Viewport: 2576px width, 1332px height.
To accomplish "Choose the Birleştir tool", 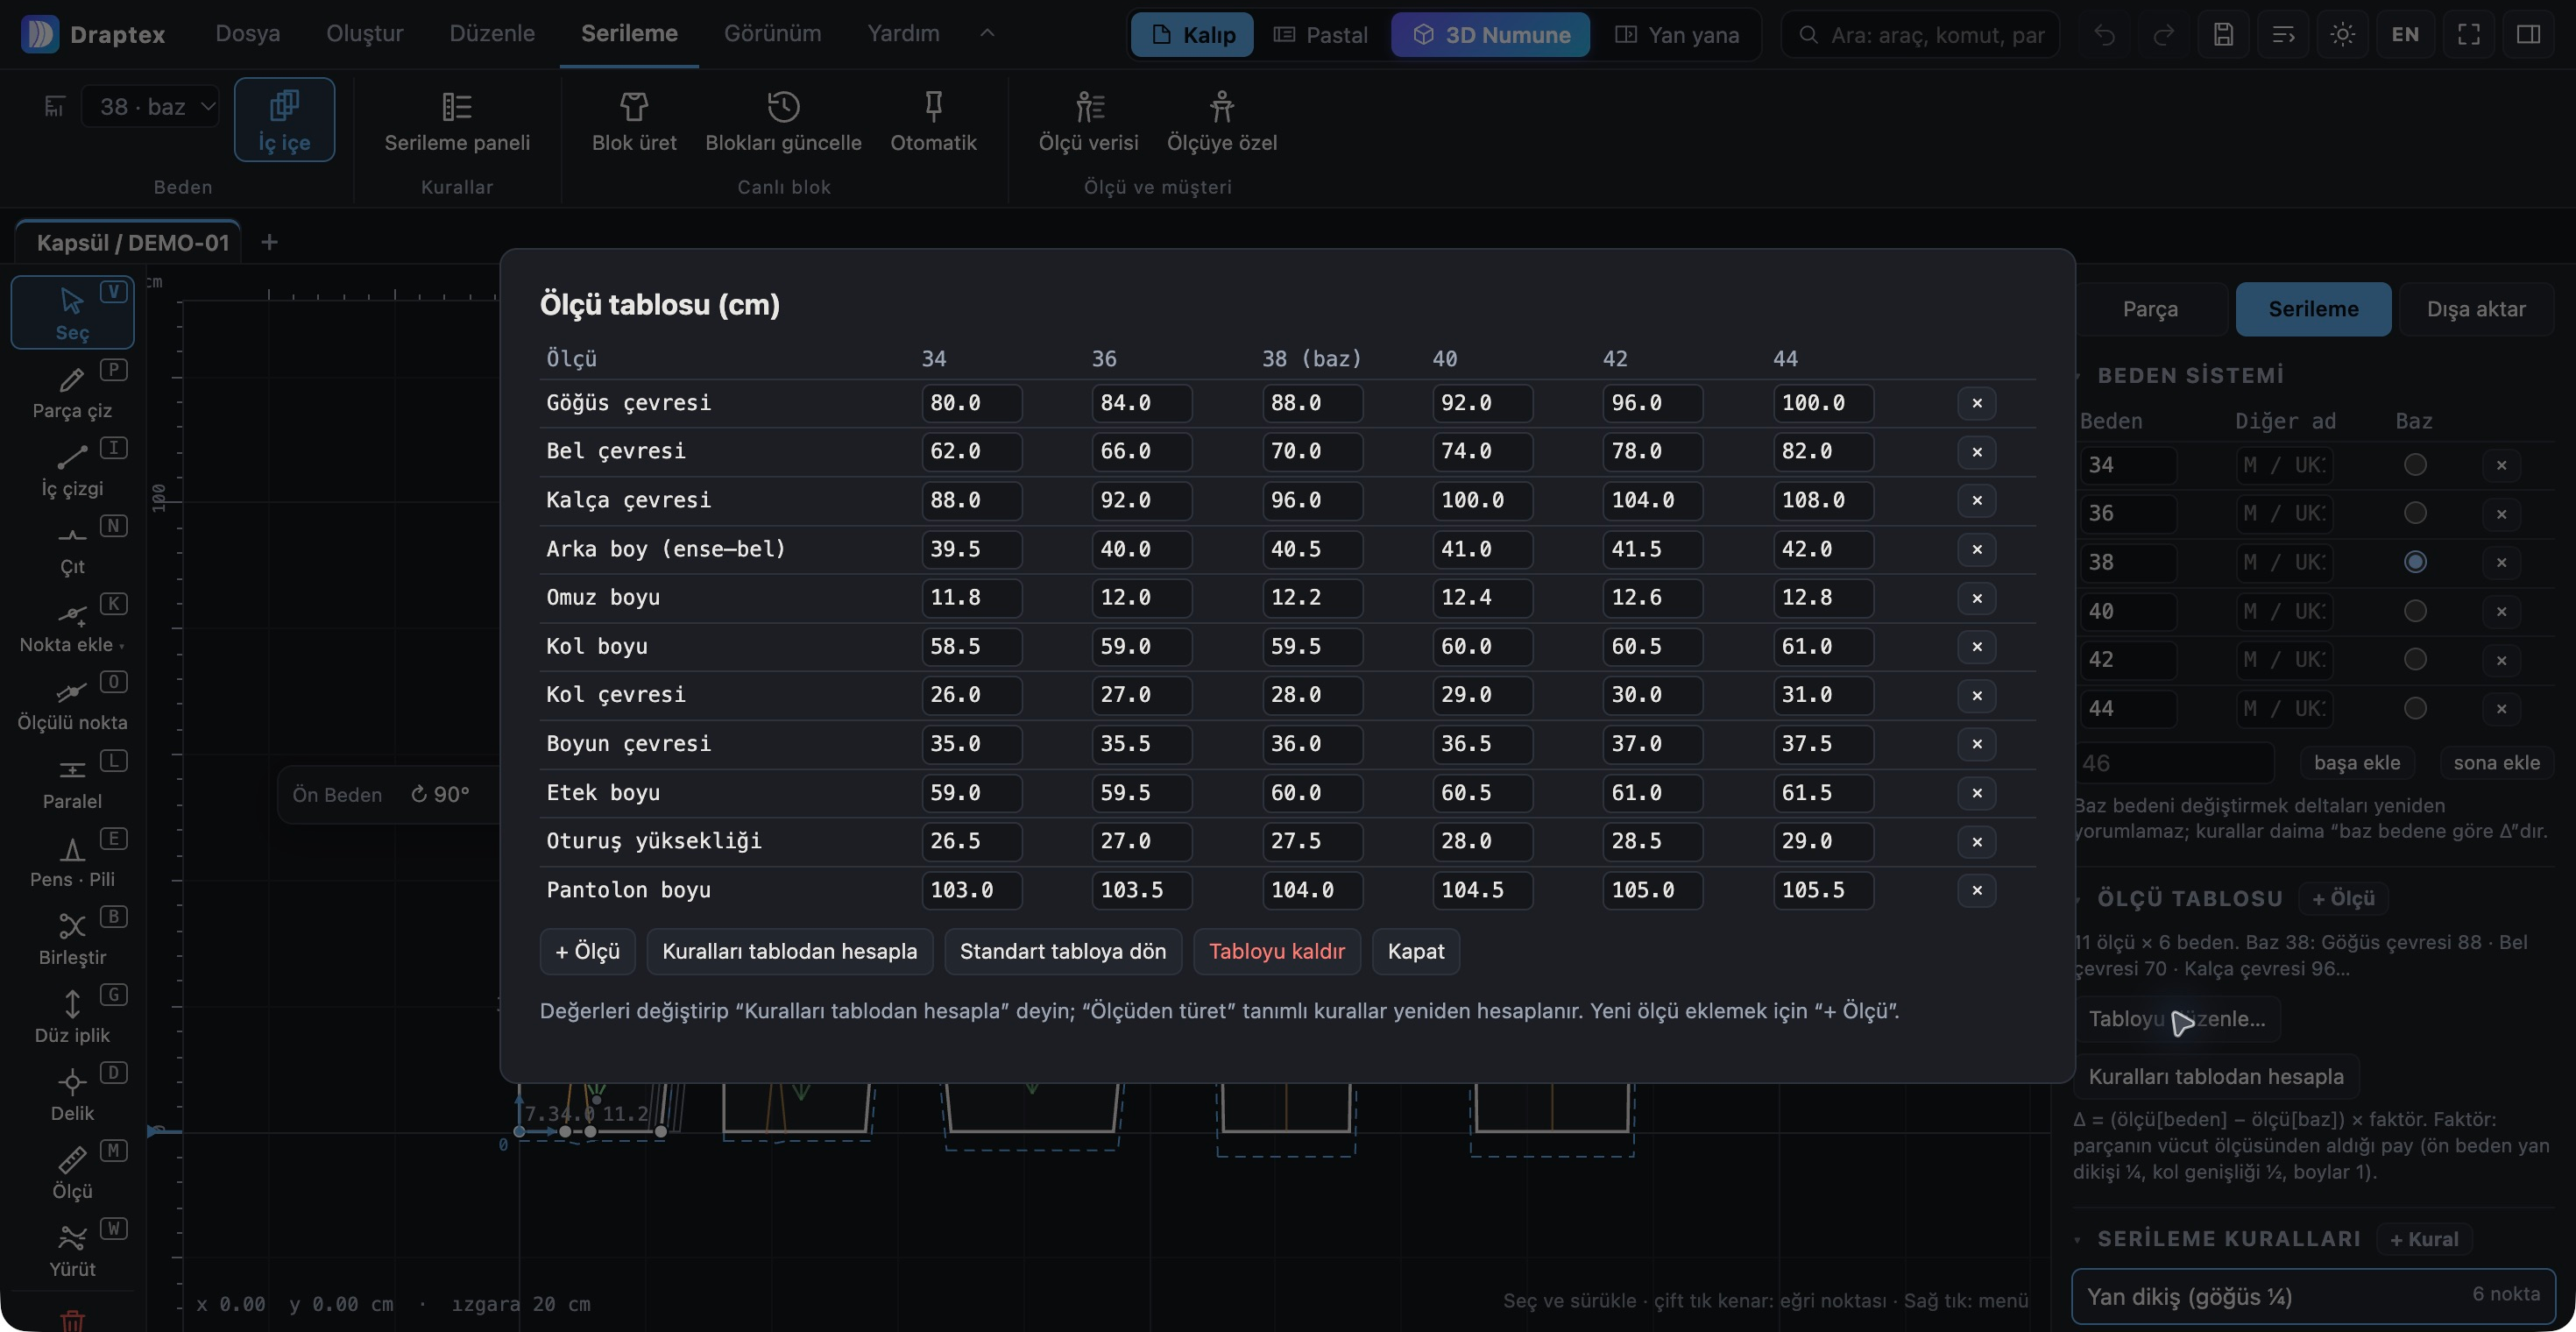I will click(72, 938).
